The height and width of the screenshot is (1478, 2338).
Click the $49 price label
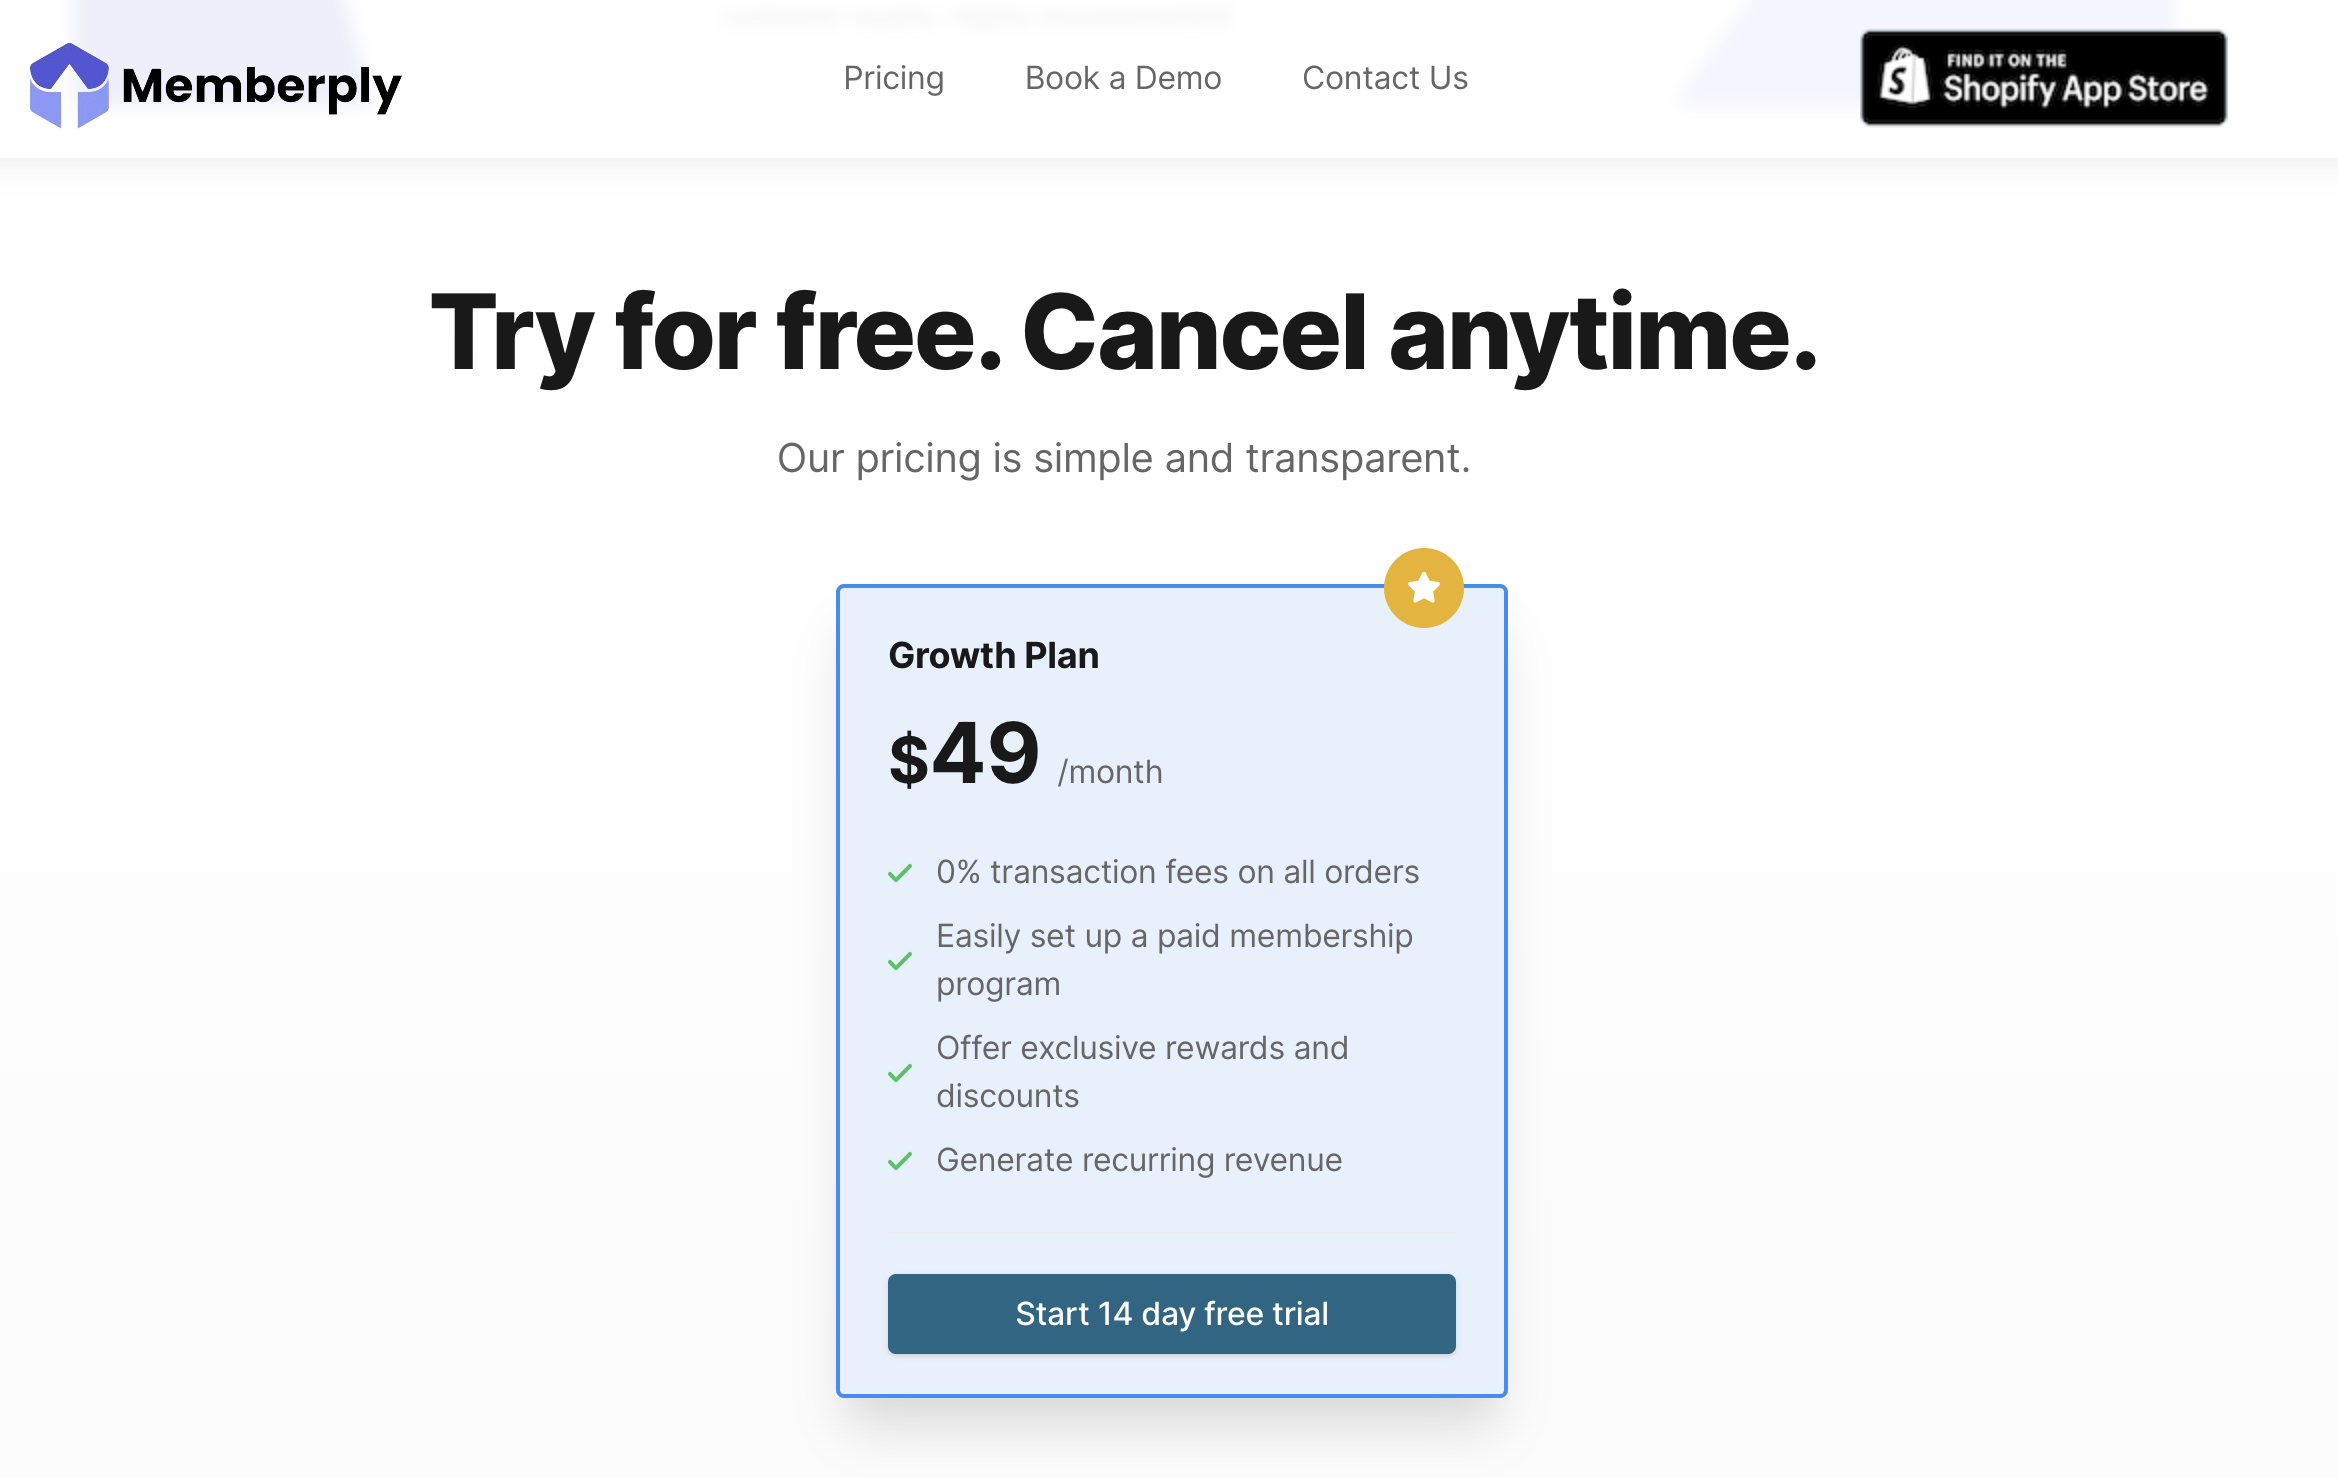tap(965, 754)
